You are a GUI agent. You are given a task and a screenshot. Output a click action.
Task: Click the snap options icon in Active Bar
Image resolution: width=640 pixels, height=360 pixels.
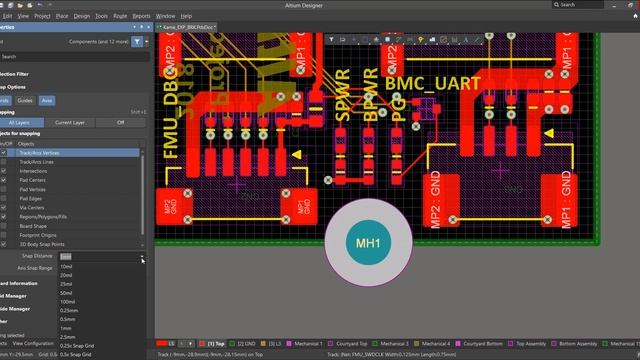click(x=342, y=40)
